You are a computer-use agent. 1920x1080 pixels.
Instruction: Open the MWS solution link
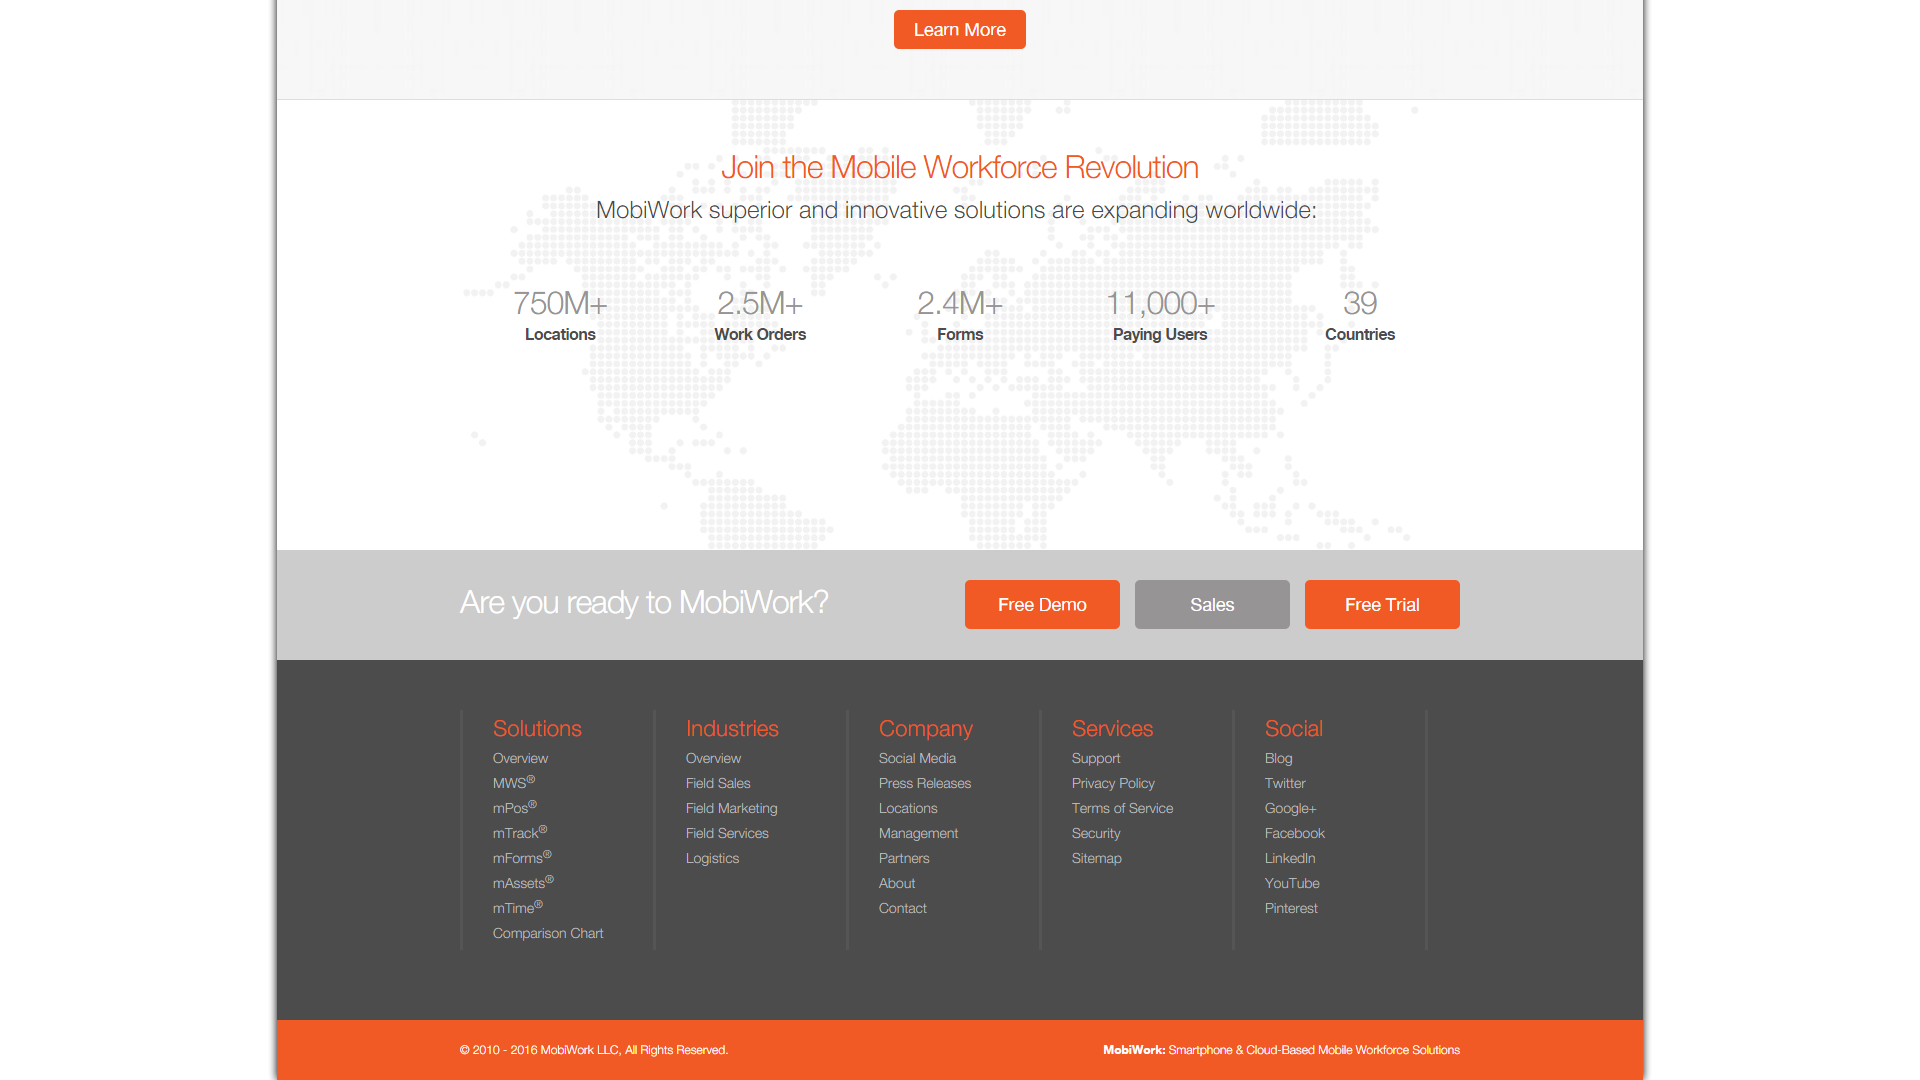pos(514,783)
